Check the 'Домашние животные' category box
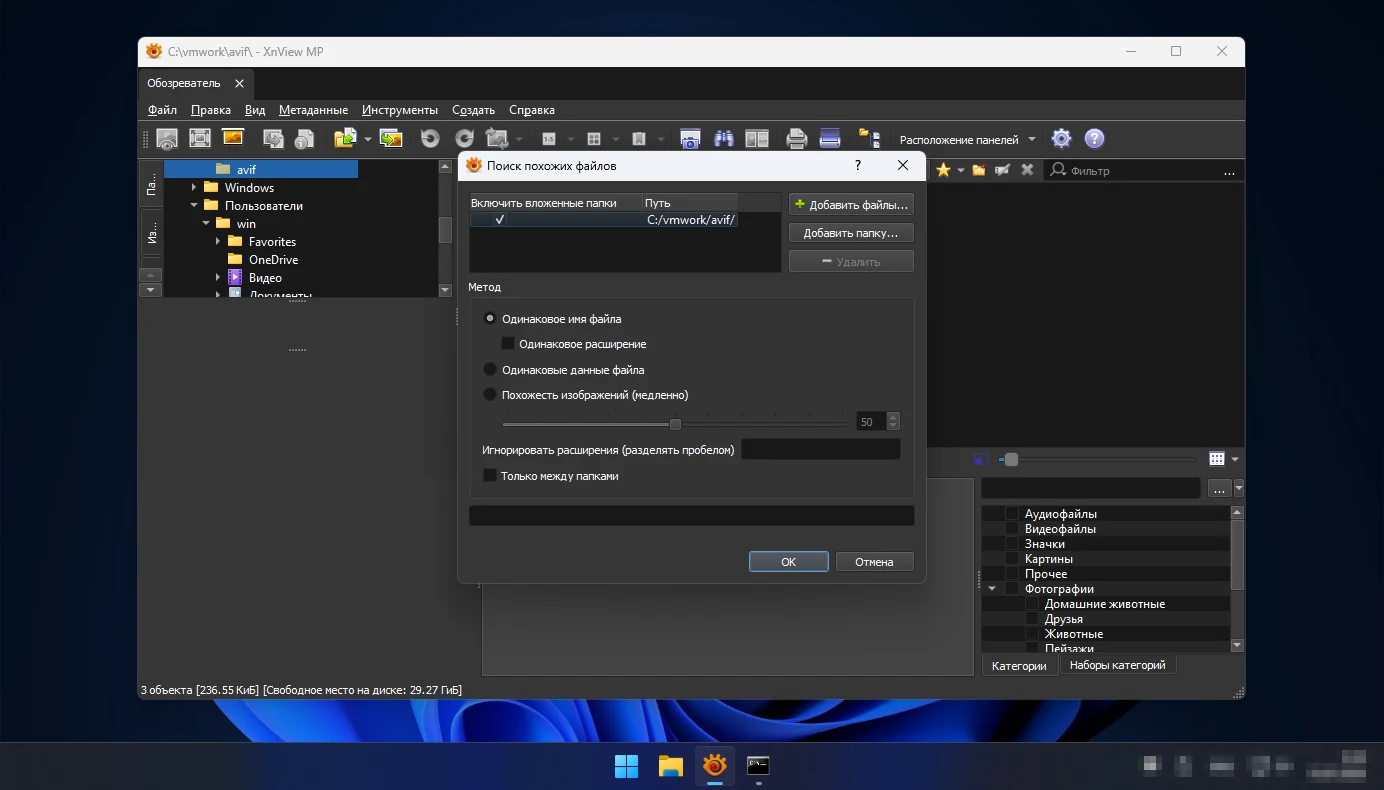This screenshot has width=1384, height=790. pyautogui.click(x=1032, y=604)
